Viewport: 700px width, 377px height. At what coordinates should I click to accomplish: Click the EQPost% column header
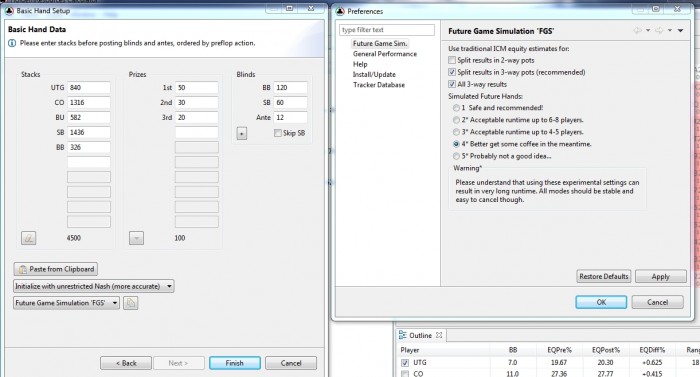tap(606, 350)
